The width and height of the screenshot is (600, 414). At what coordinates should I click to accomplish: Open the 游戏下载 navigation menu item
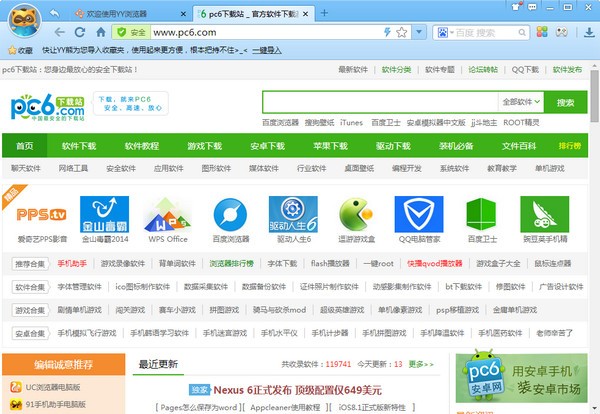point(204,146)
